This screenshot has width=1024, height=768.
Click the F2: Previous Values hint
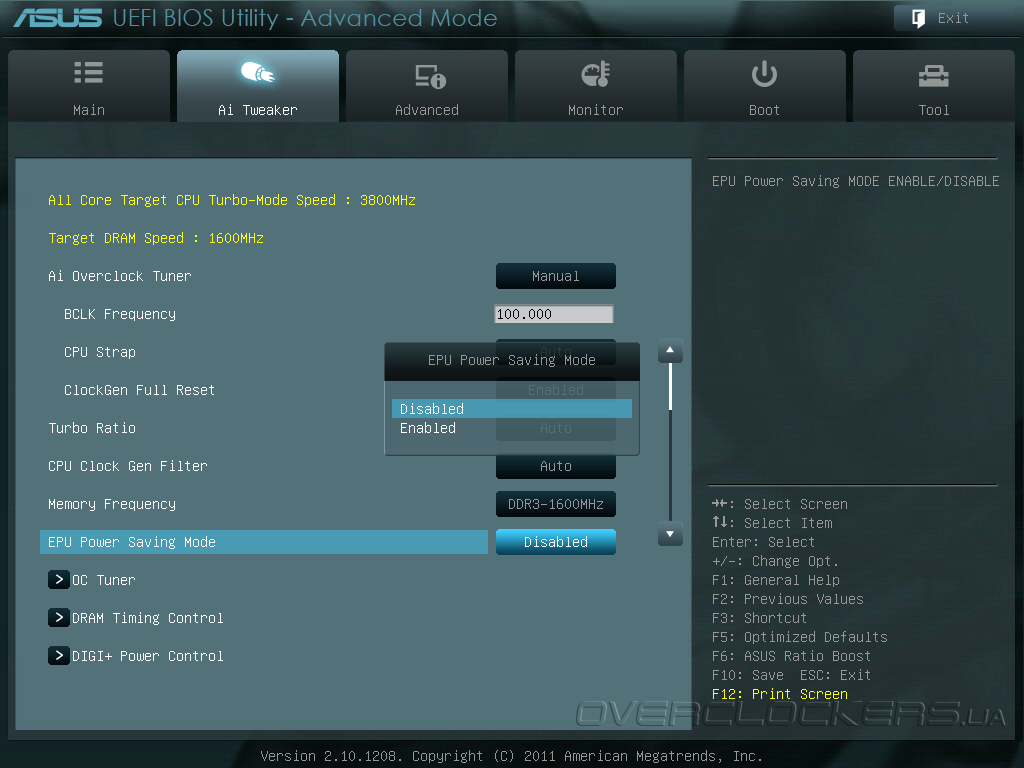(787, 600)
